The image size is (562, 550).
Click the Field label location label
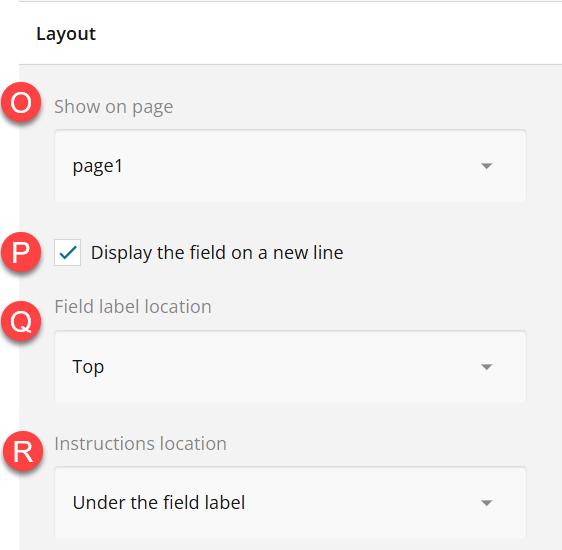pyautogui.click(x=133, y=307)
